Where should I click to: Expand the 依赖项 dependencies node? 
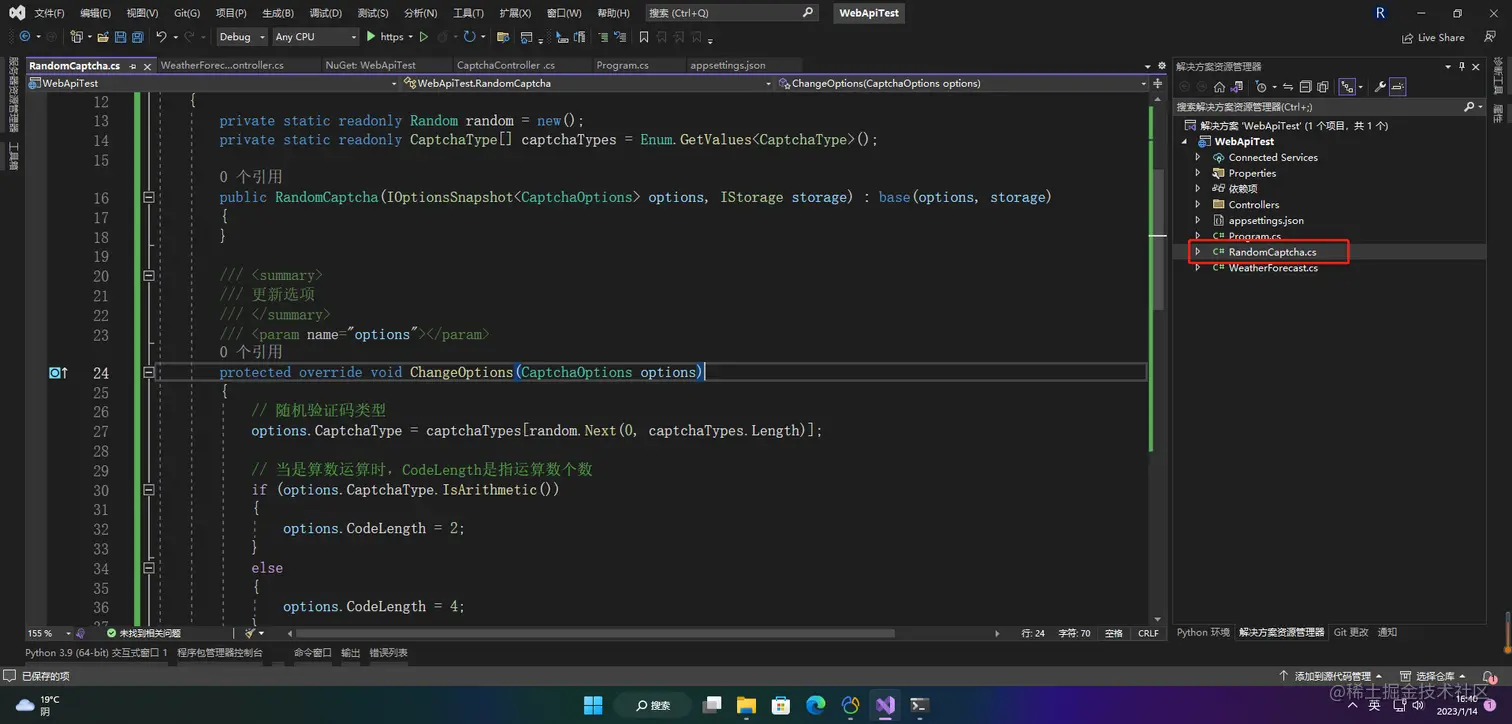point(1198,188)
